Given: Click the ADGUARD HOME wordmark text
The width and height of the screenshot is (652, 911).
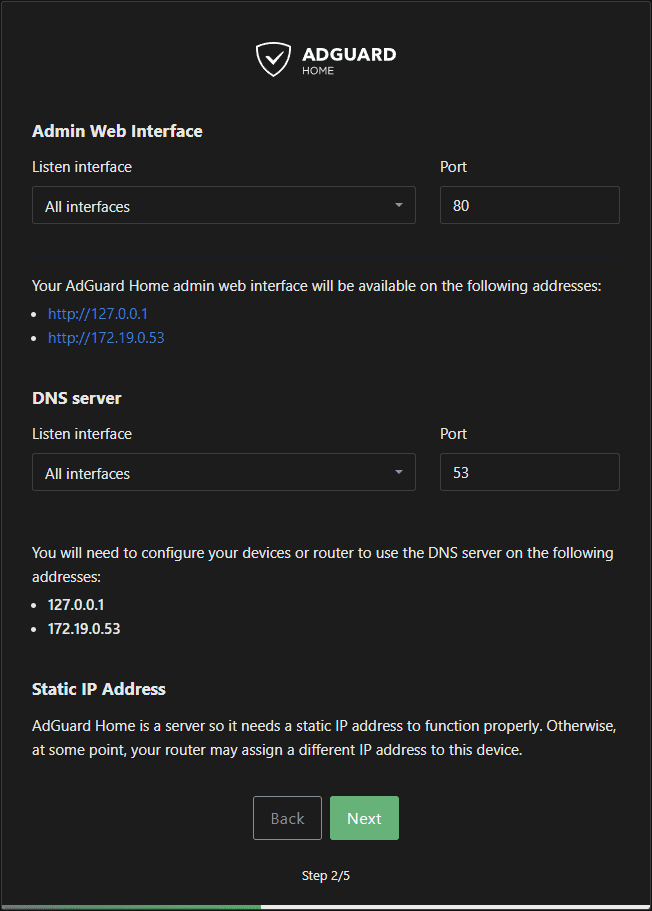Looking at the screenshot, I should click(x=348, y=58).
